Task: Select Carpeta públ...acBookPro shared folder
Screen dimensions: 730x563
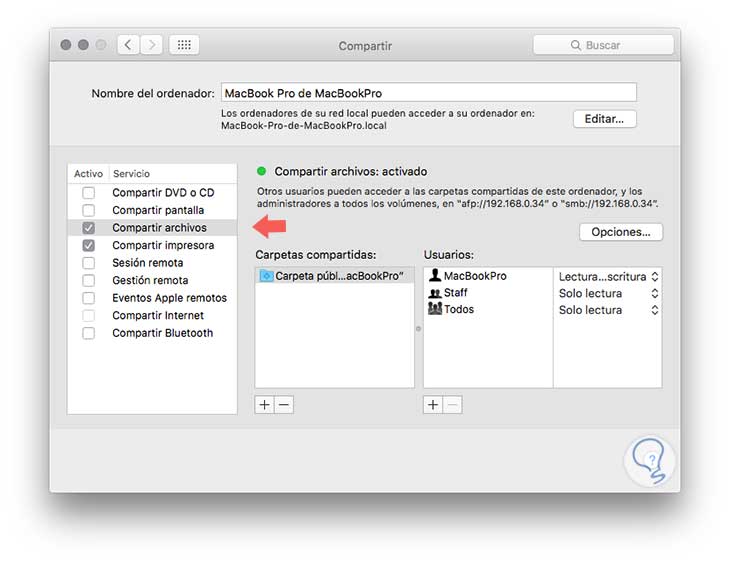Action: point(334,276)
